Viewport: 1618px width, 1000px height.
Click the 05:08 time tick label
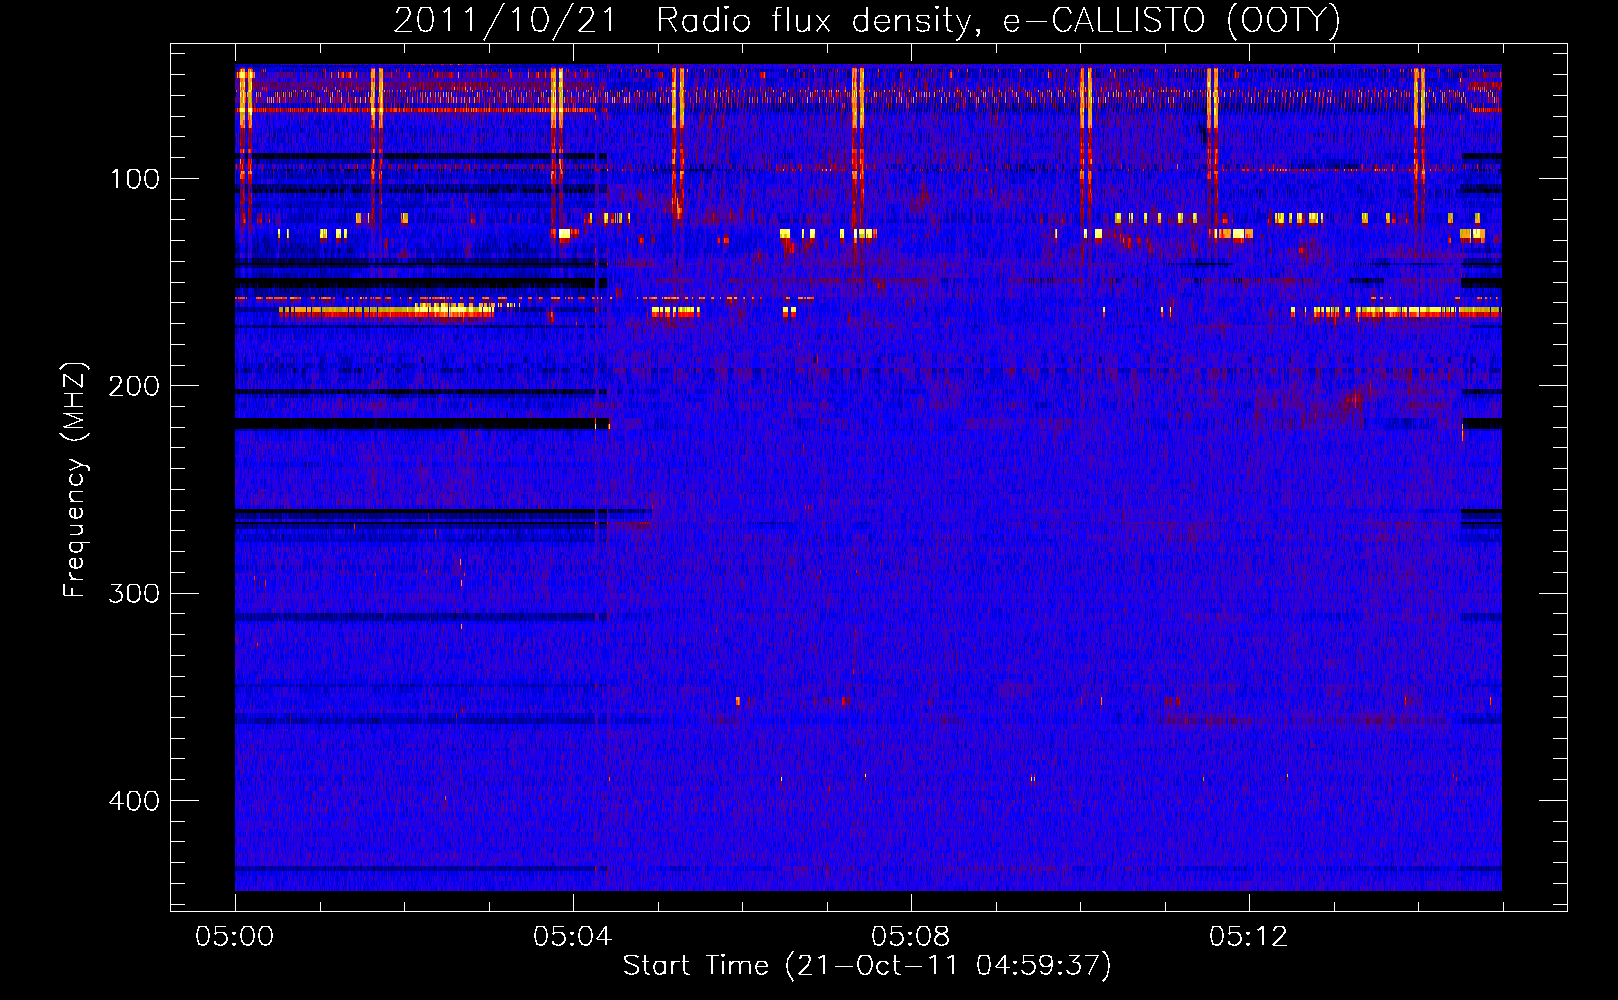911,937
